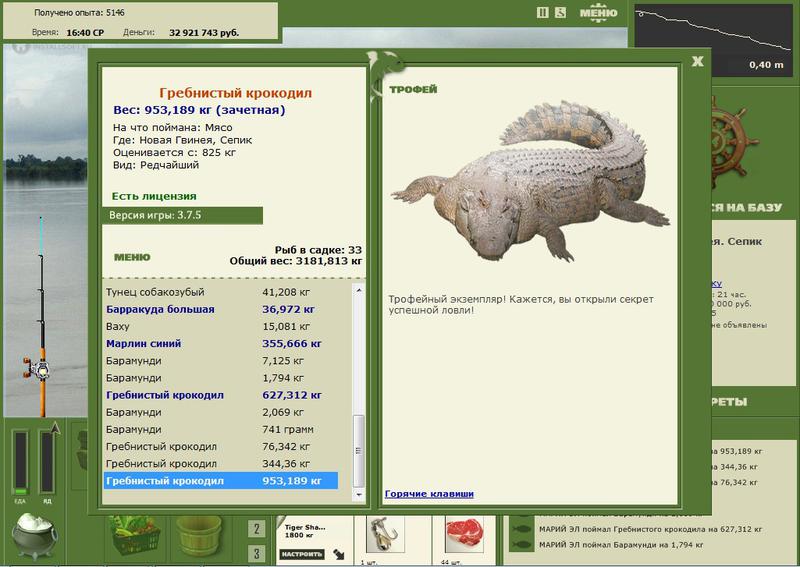Select the hook item icon

click(x=385, y=534)
